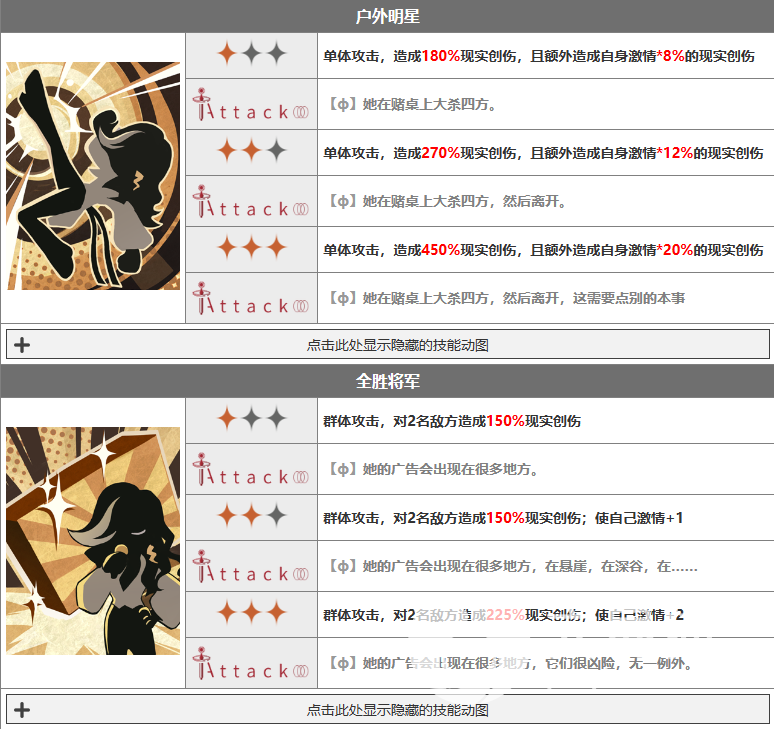Select the two-star icon in the 激情+1 row
The image size is (774, 729).
tap(251, 517)
